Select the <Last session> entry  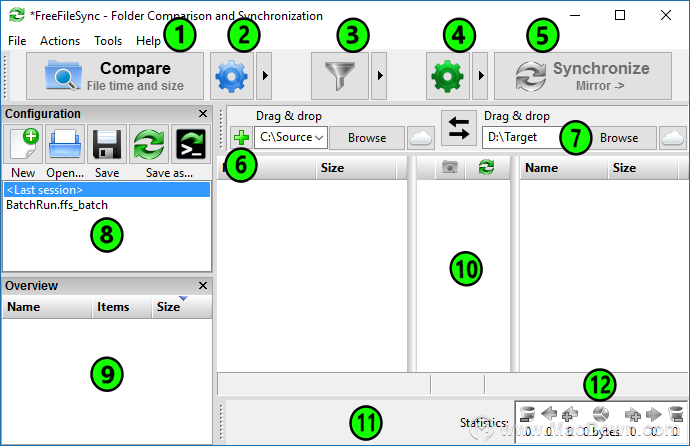point(107,190)
